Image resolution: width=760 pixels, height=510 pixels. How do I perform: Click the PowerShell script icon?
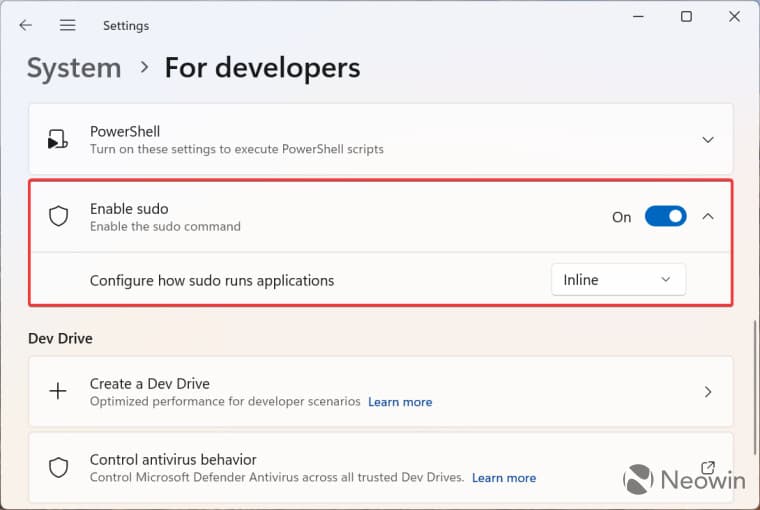click(58, 139)
